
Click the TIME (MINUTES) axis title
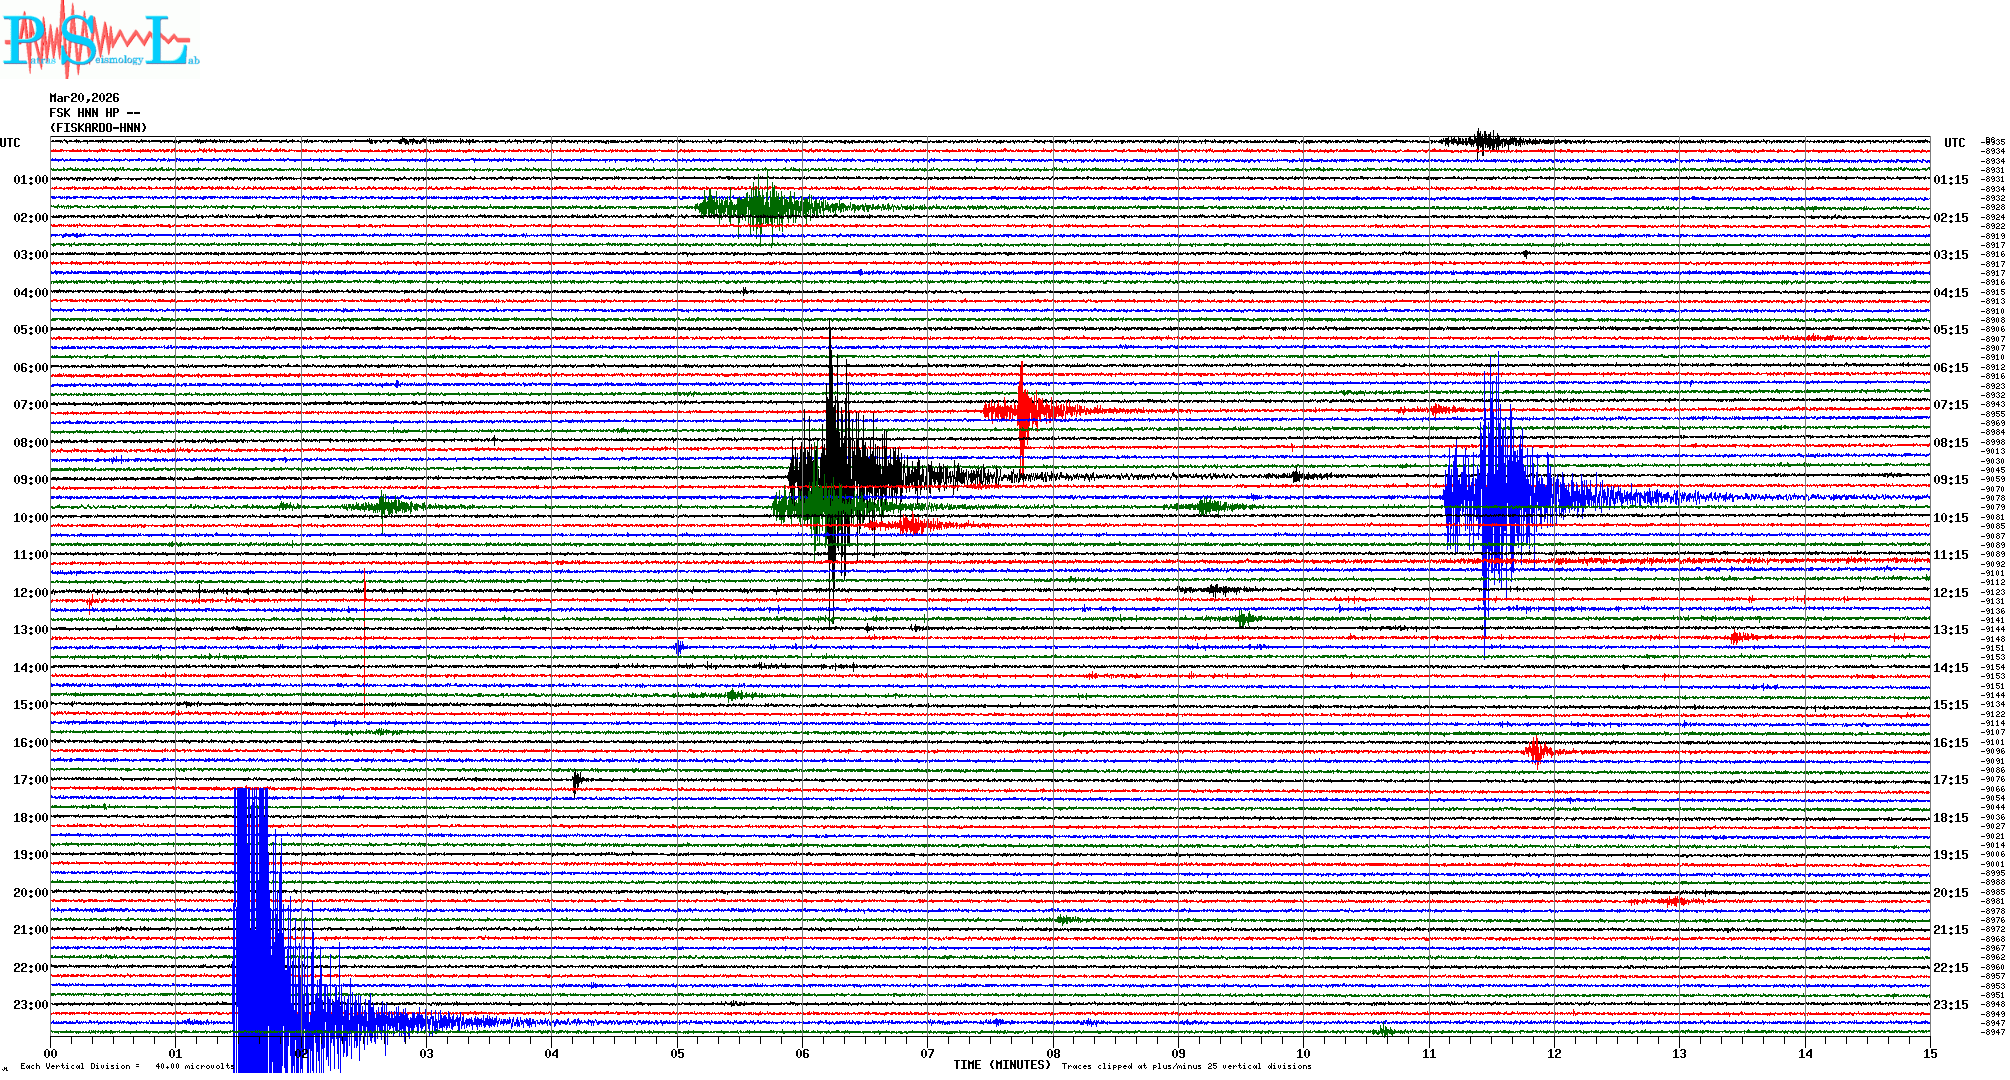pyautogui.click(x=1002, y=1065)
